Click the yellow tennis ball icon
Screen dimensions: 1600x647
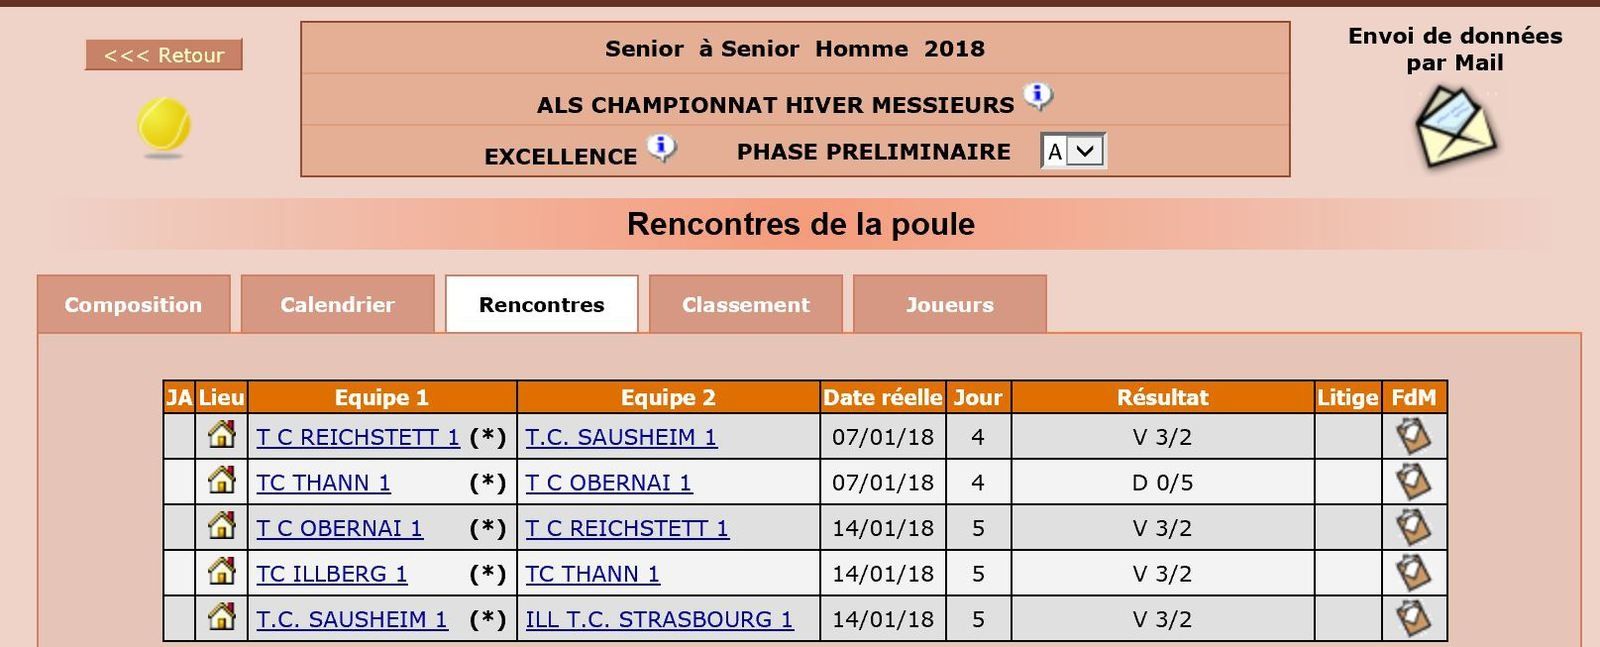click(x=163, y=126)
